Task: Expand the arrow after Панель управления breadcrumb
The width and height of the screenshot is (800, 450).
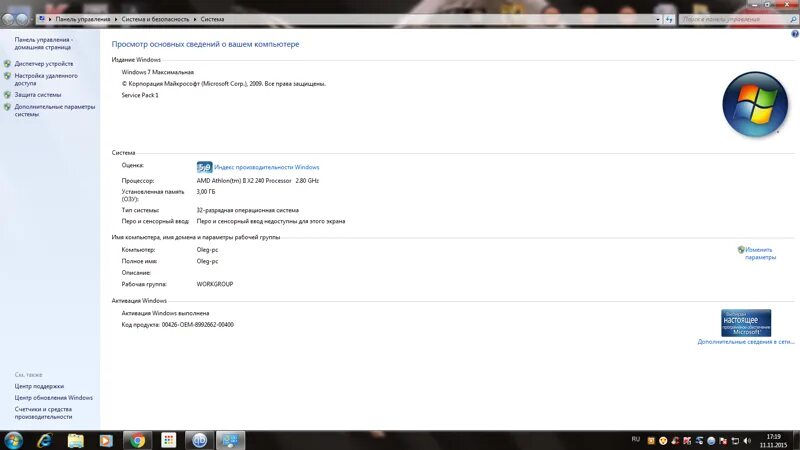Action: point(116,19)
